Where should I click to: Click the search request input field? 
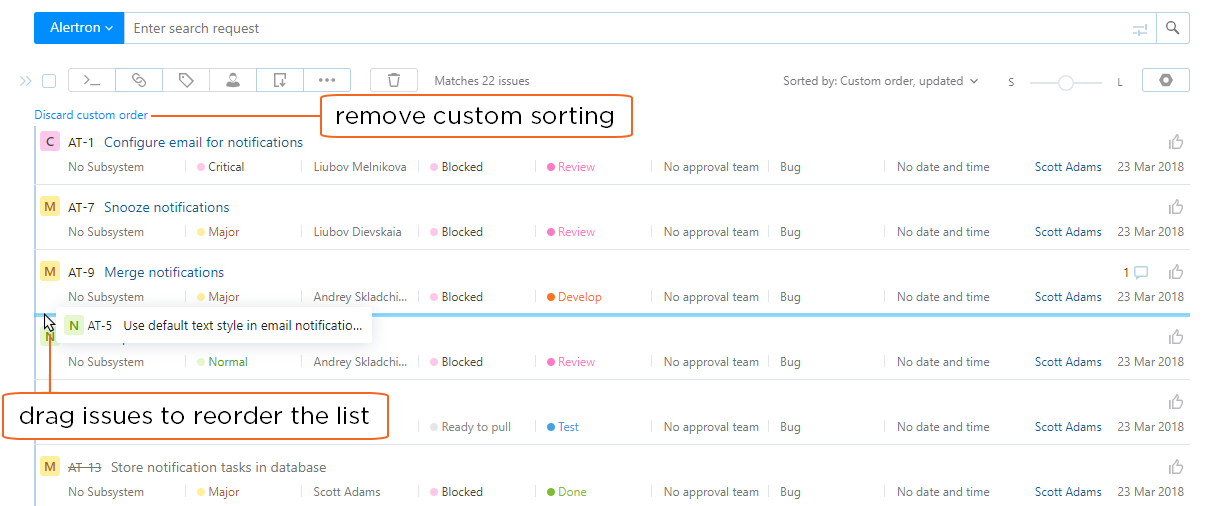coord(620,29)
